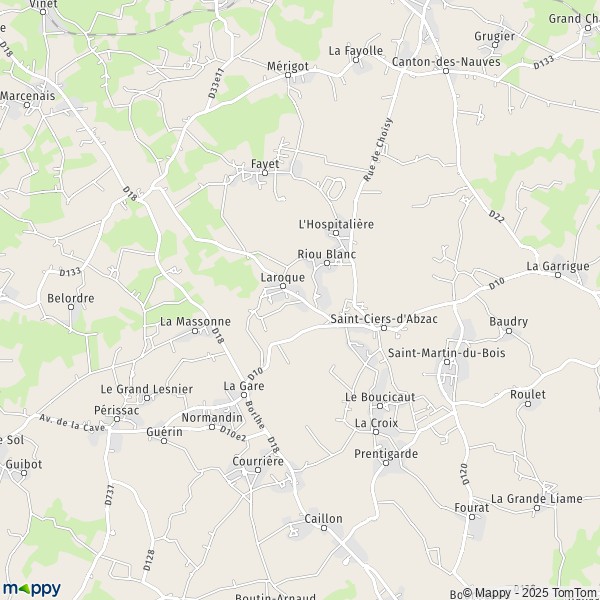Select the Saint-Martin-du-Bois marker
600x600 pixels.
click(x=447, y=362)
